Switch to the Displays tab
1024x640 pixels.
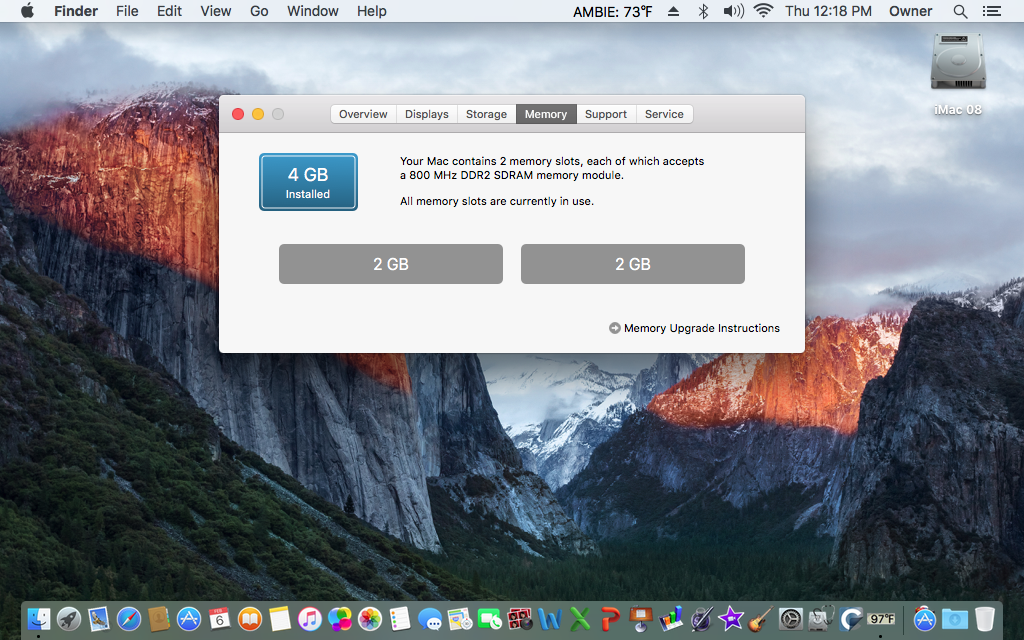point(426,114)
